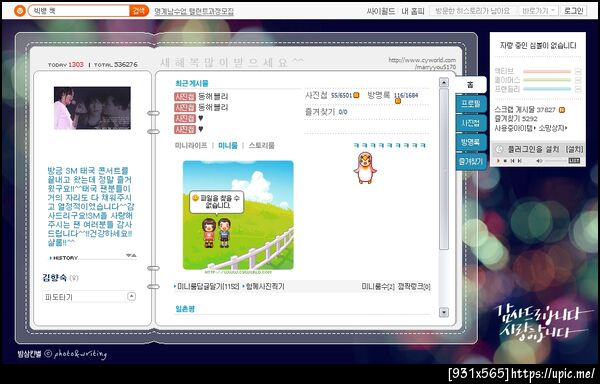Screen dimensions: 600x384
Task: Click the 프렌들리 score bar
Action: (547, 89)
